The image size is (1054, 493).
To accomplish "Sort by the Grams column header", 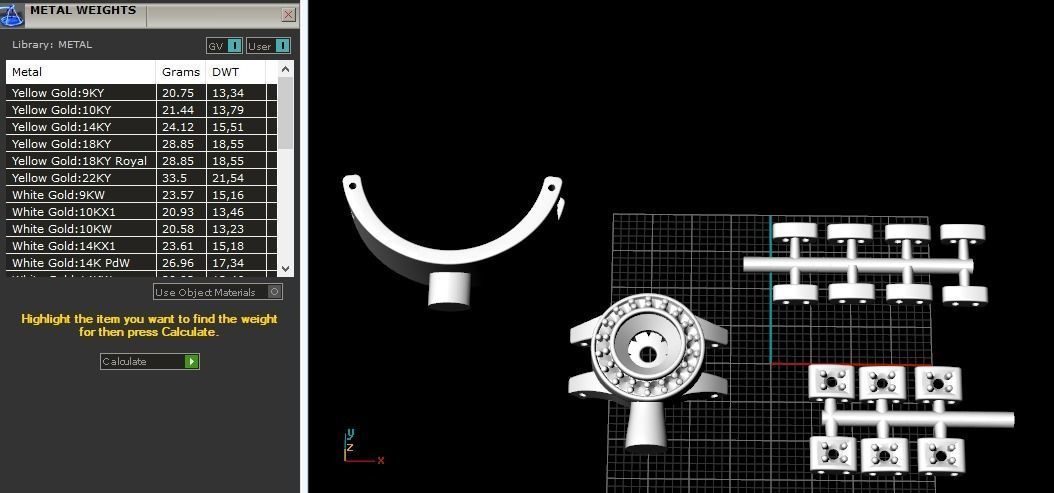I will pyautogui.click(x=181, y=72).
